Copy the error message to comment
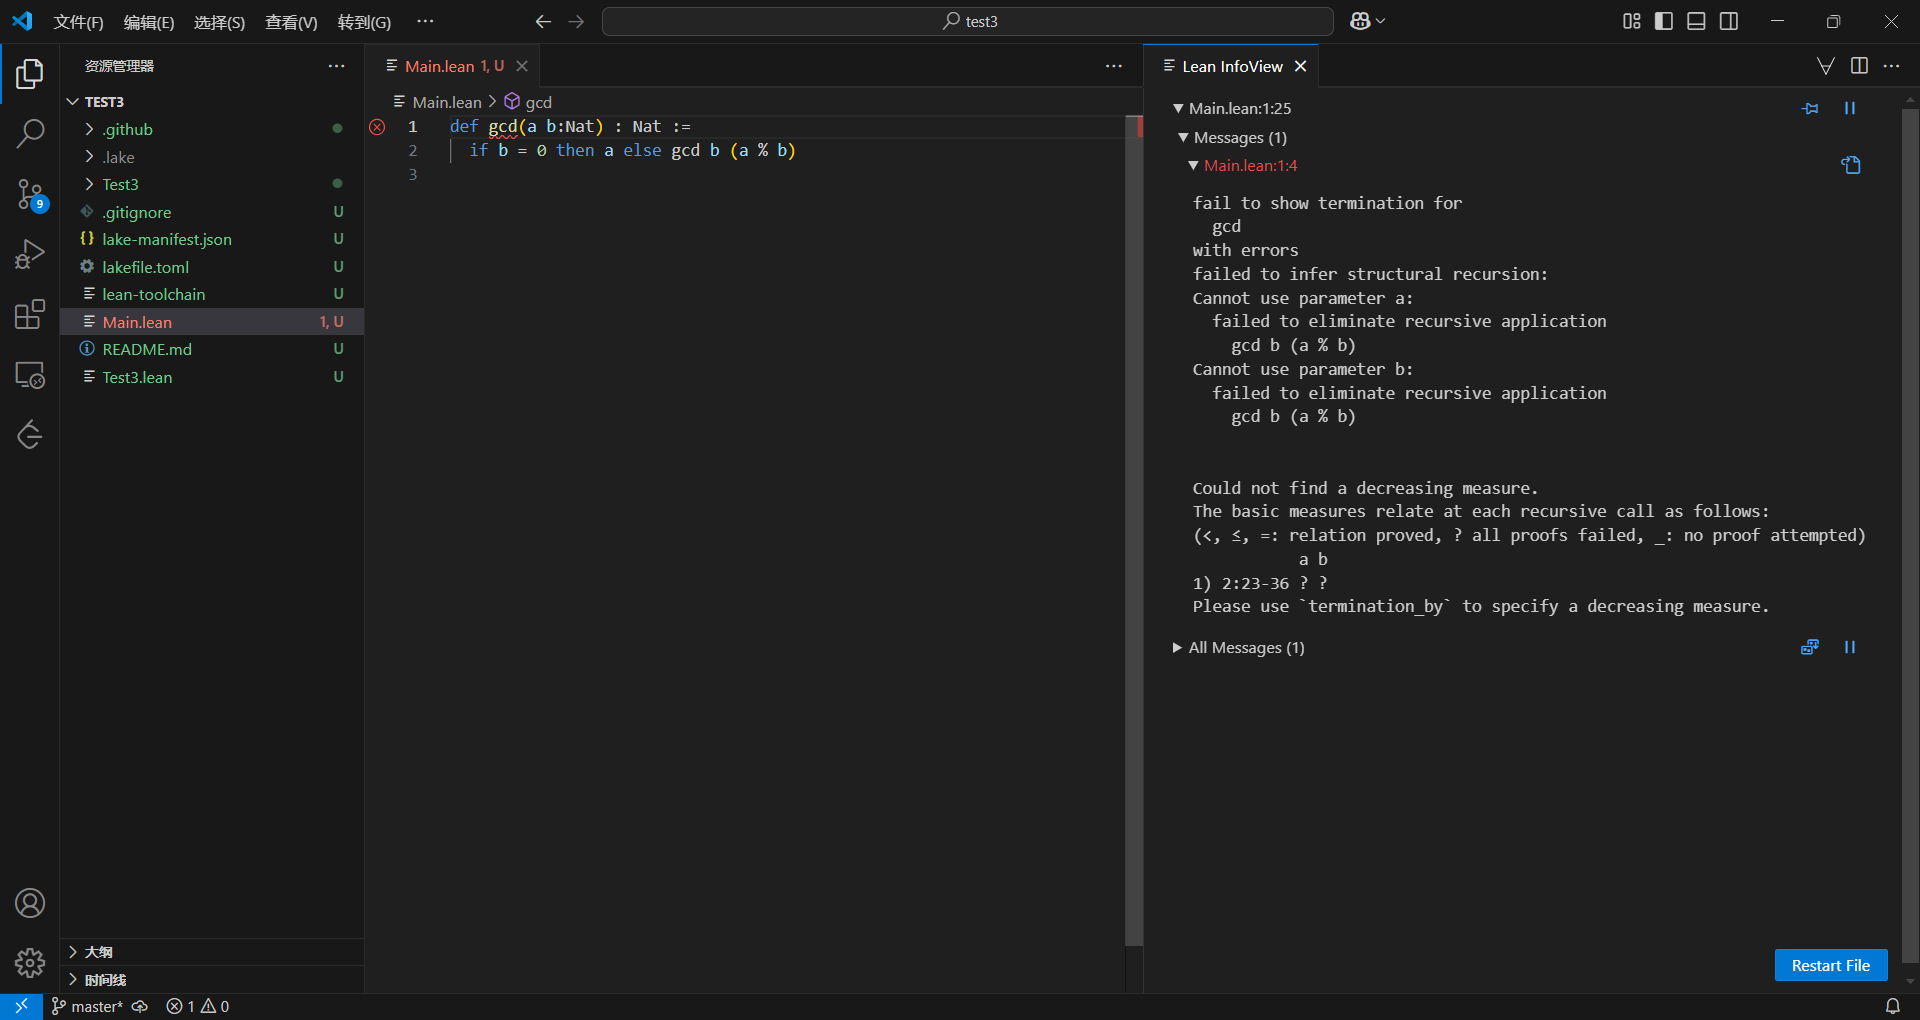This screenshot has height=1020, width=1920. click(x=1851, y=165)
